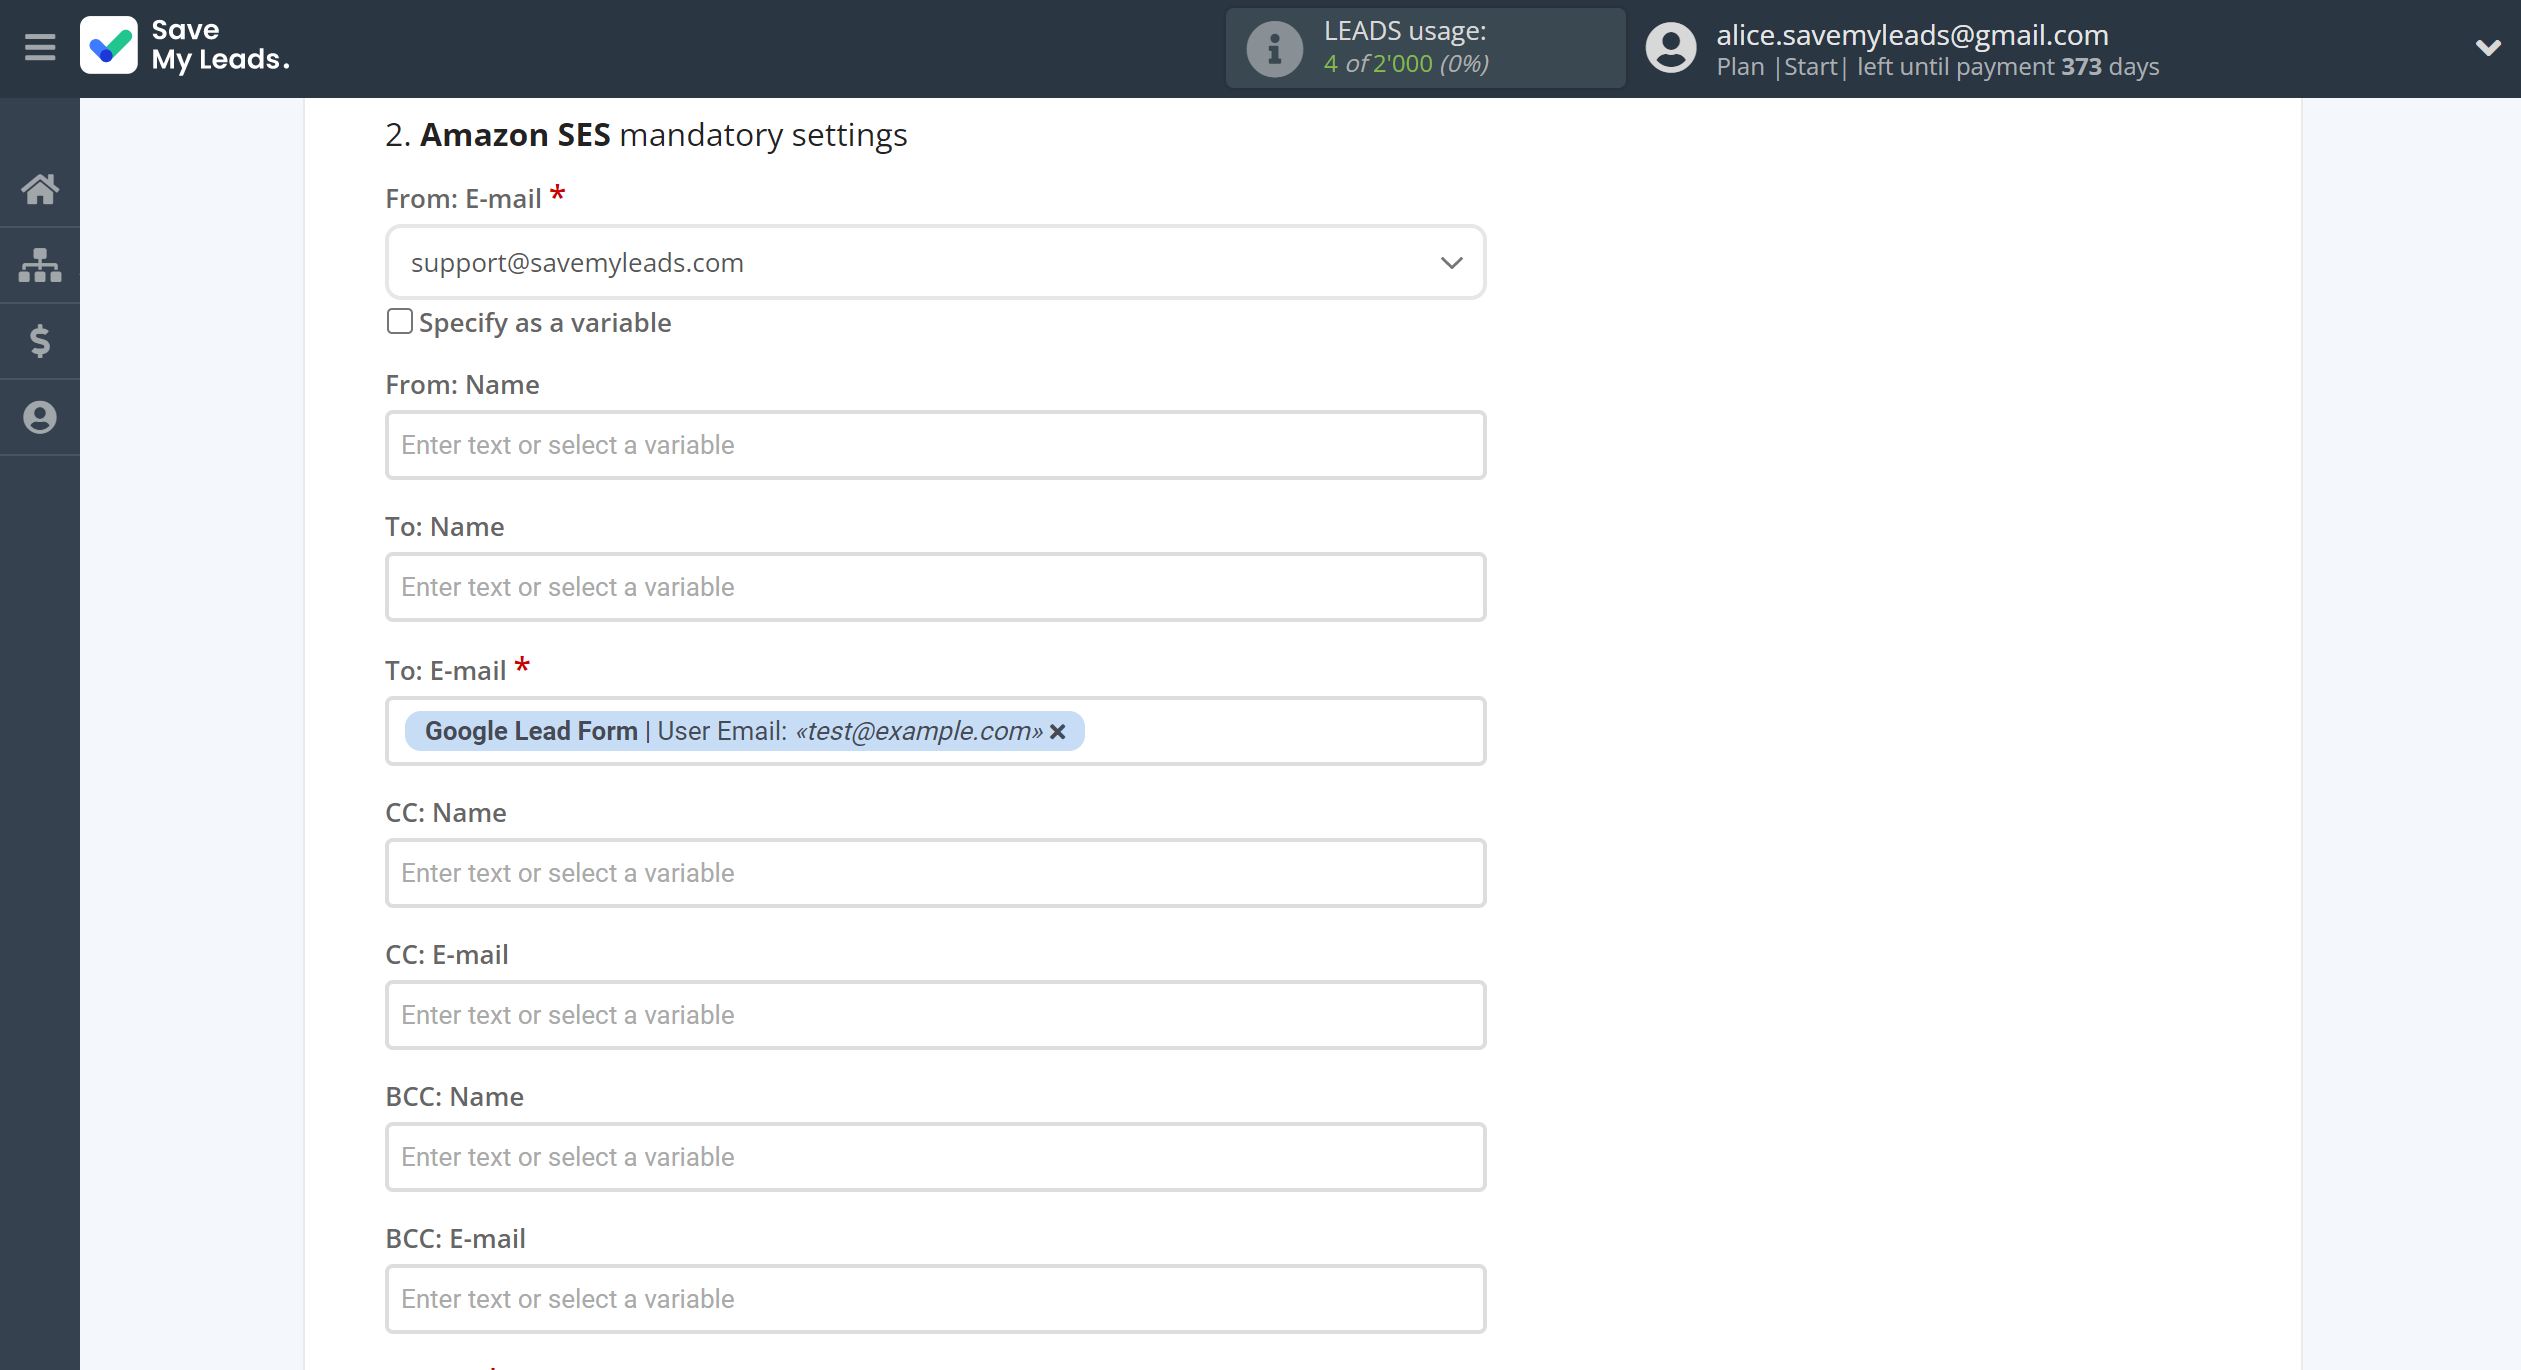Click the alice.savemyleads@gmail.com account text

pyautogui.click(x=1912, y=35)
